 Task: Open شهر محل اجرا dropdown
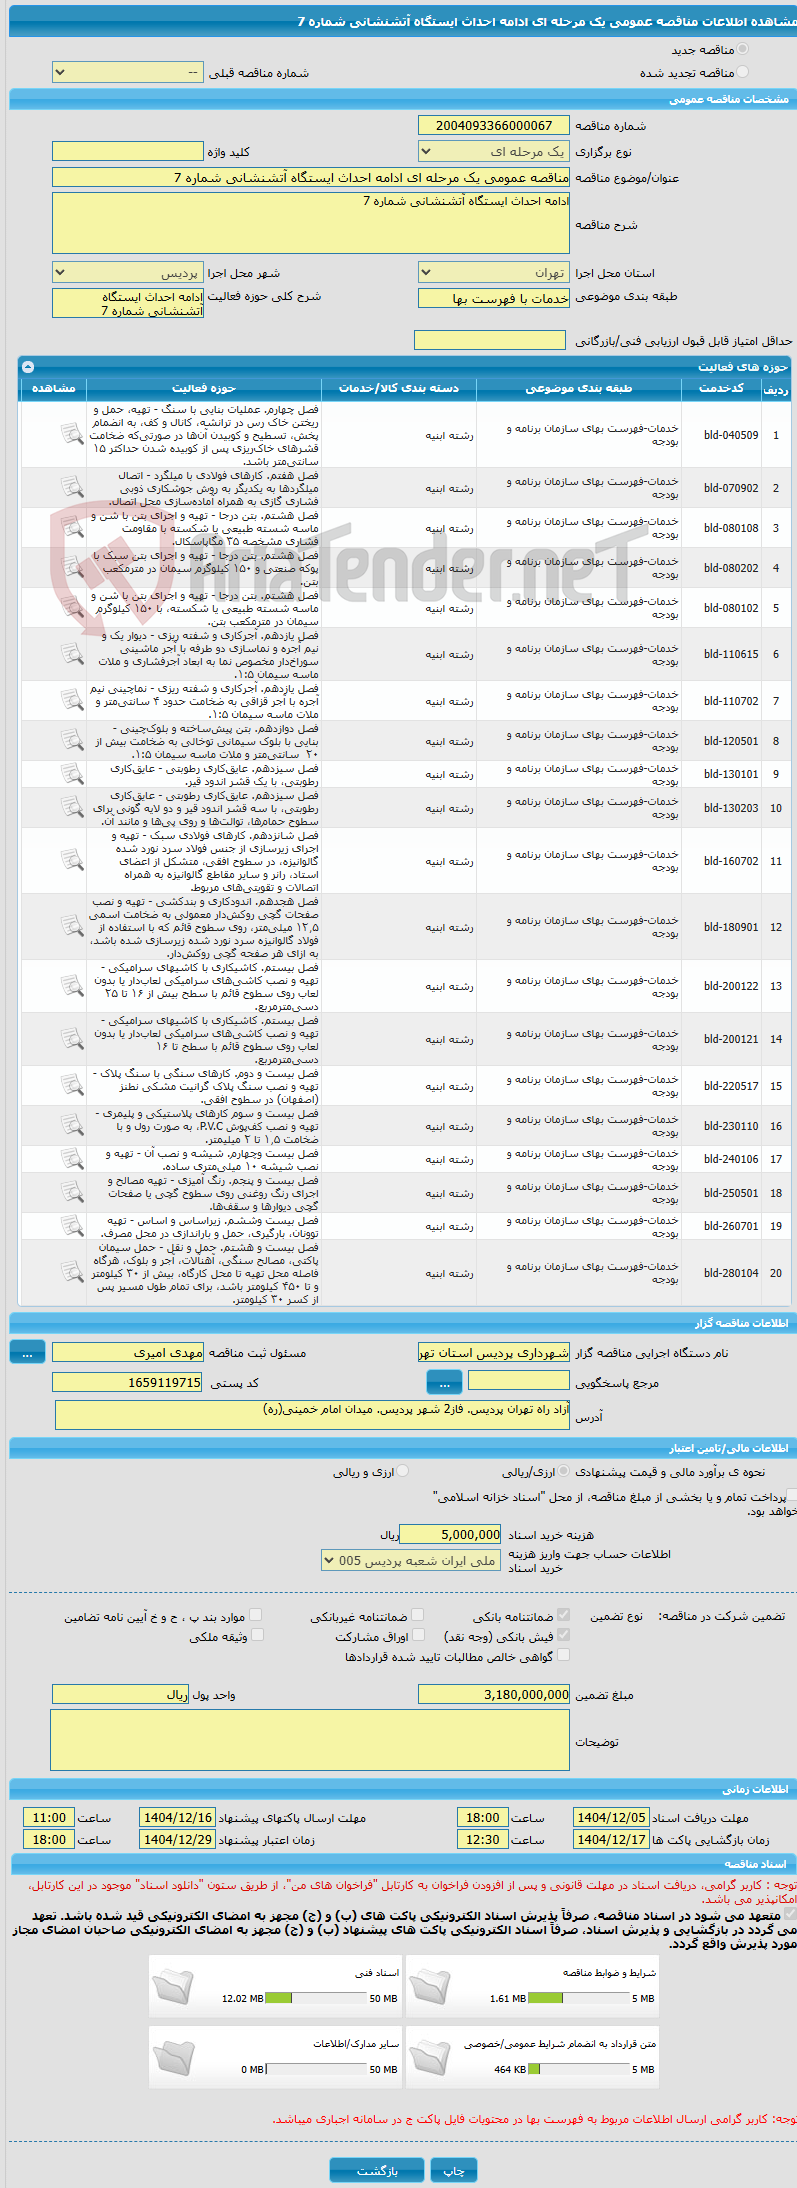point(128,273)
